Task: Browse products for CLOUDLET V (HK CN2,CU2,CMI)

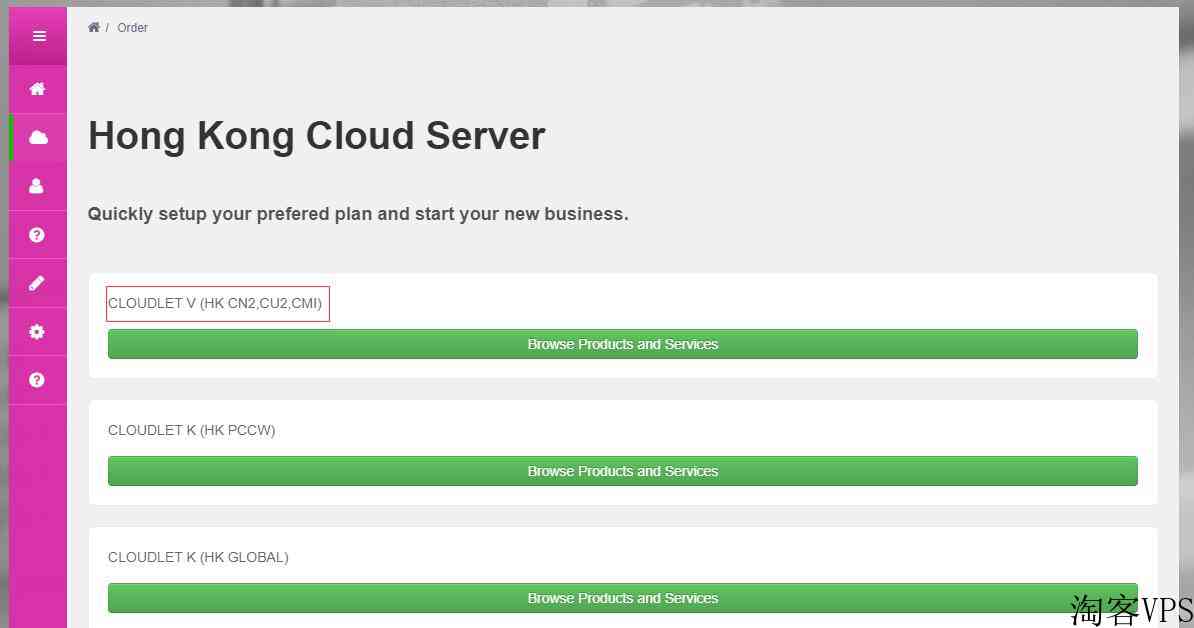Action: 623,344
